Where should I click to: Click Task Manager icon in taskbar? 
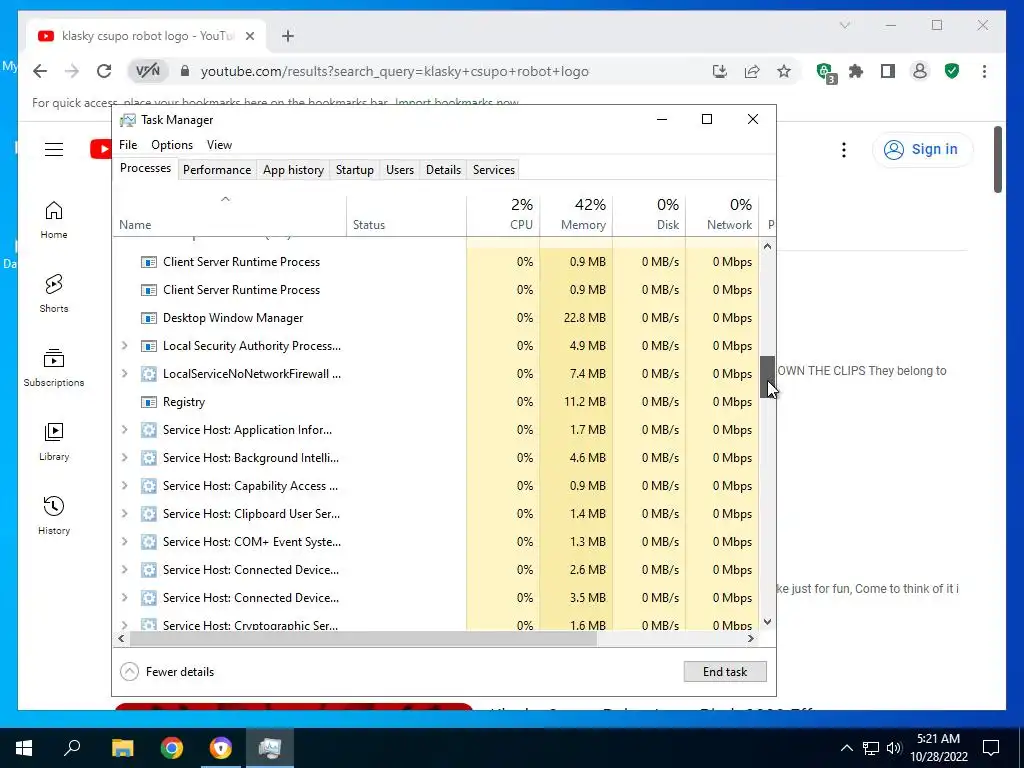(270, 748)
